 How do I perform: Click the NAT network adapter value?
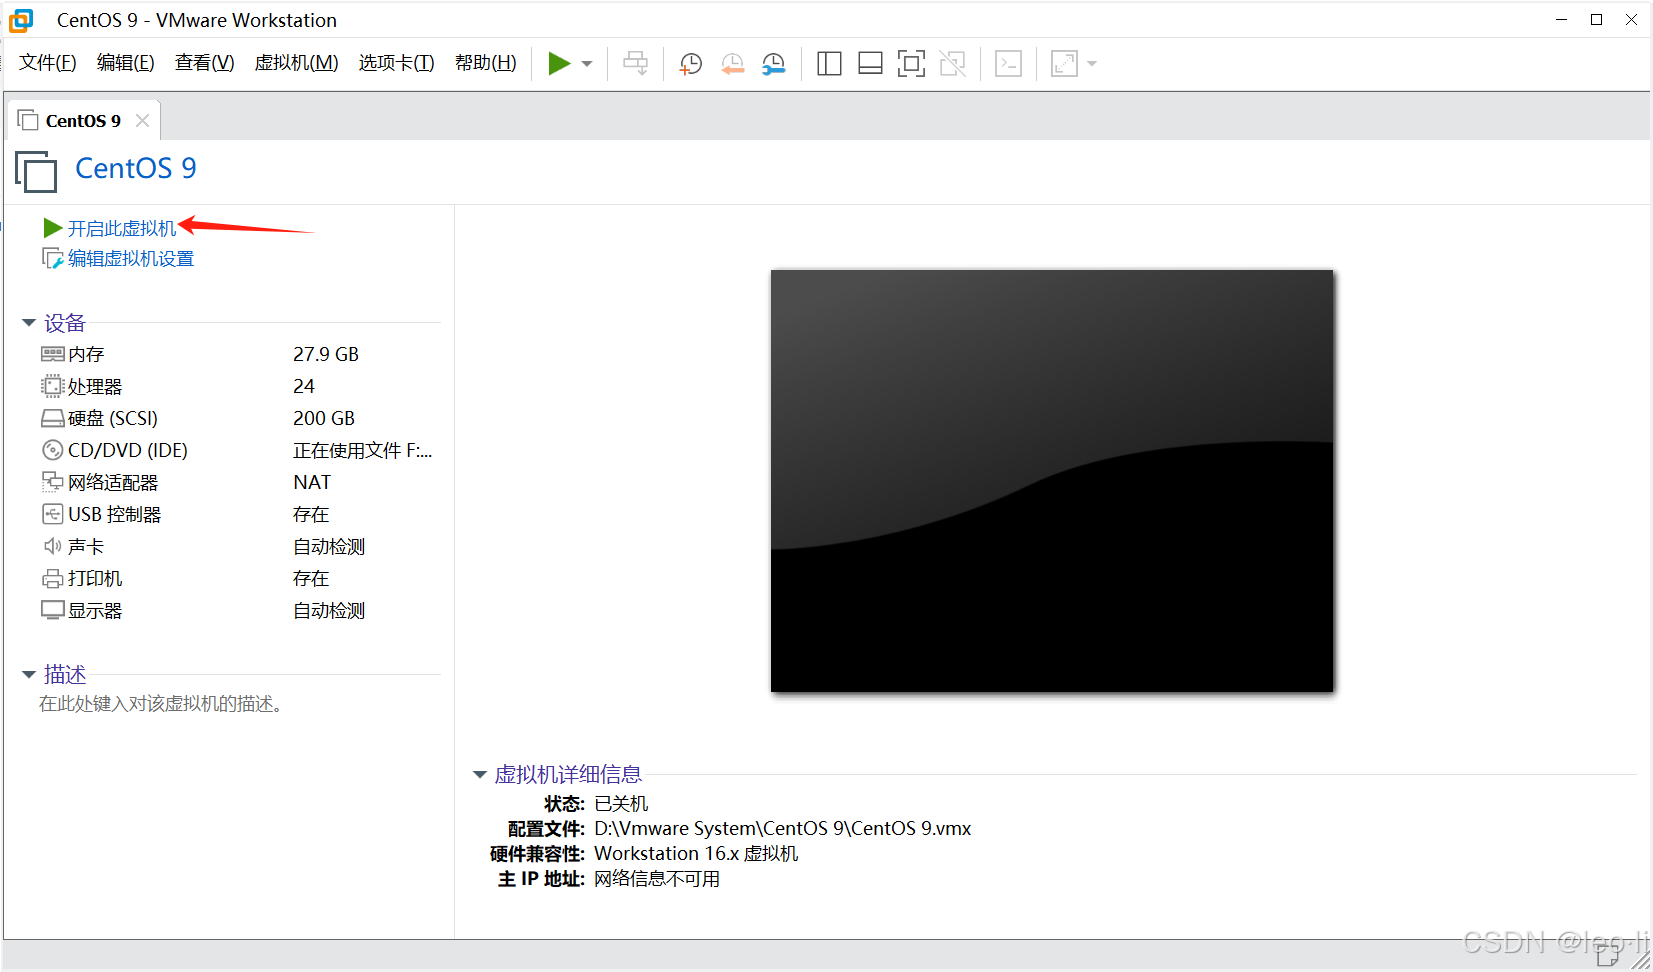pos(312,482)
